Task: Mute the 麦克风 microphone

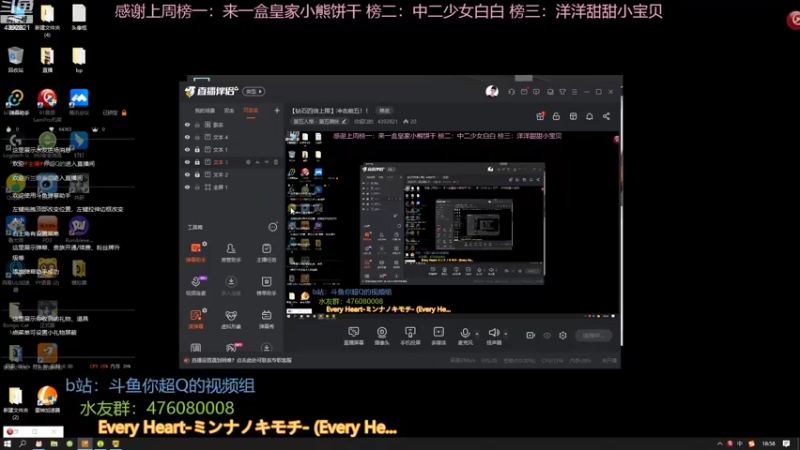Action: point(465,336)
